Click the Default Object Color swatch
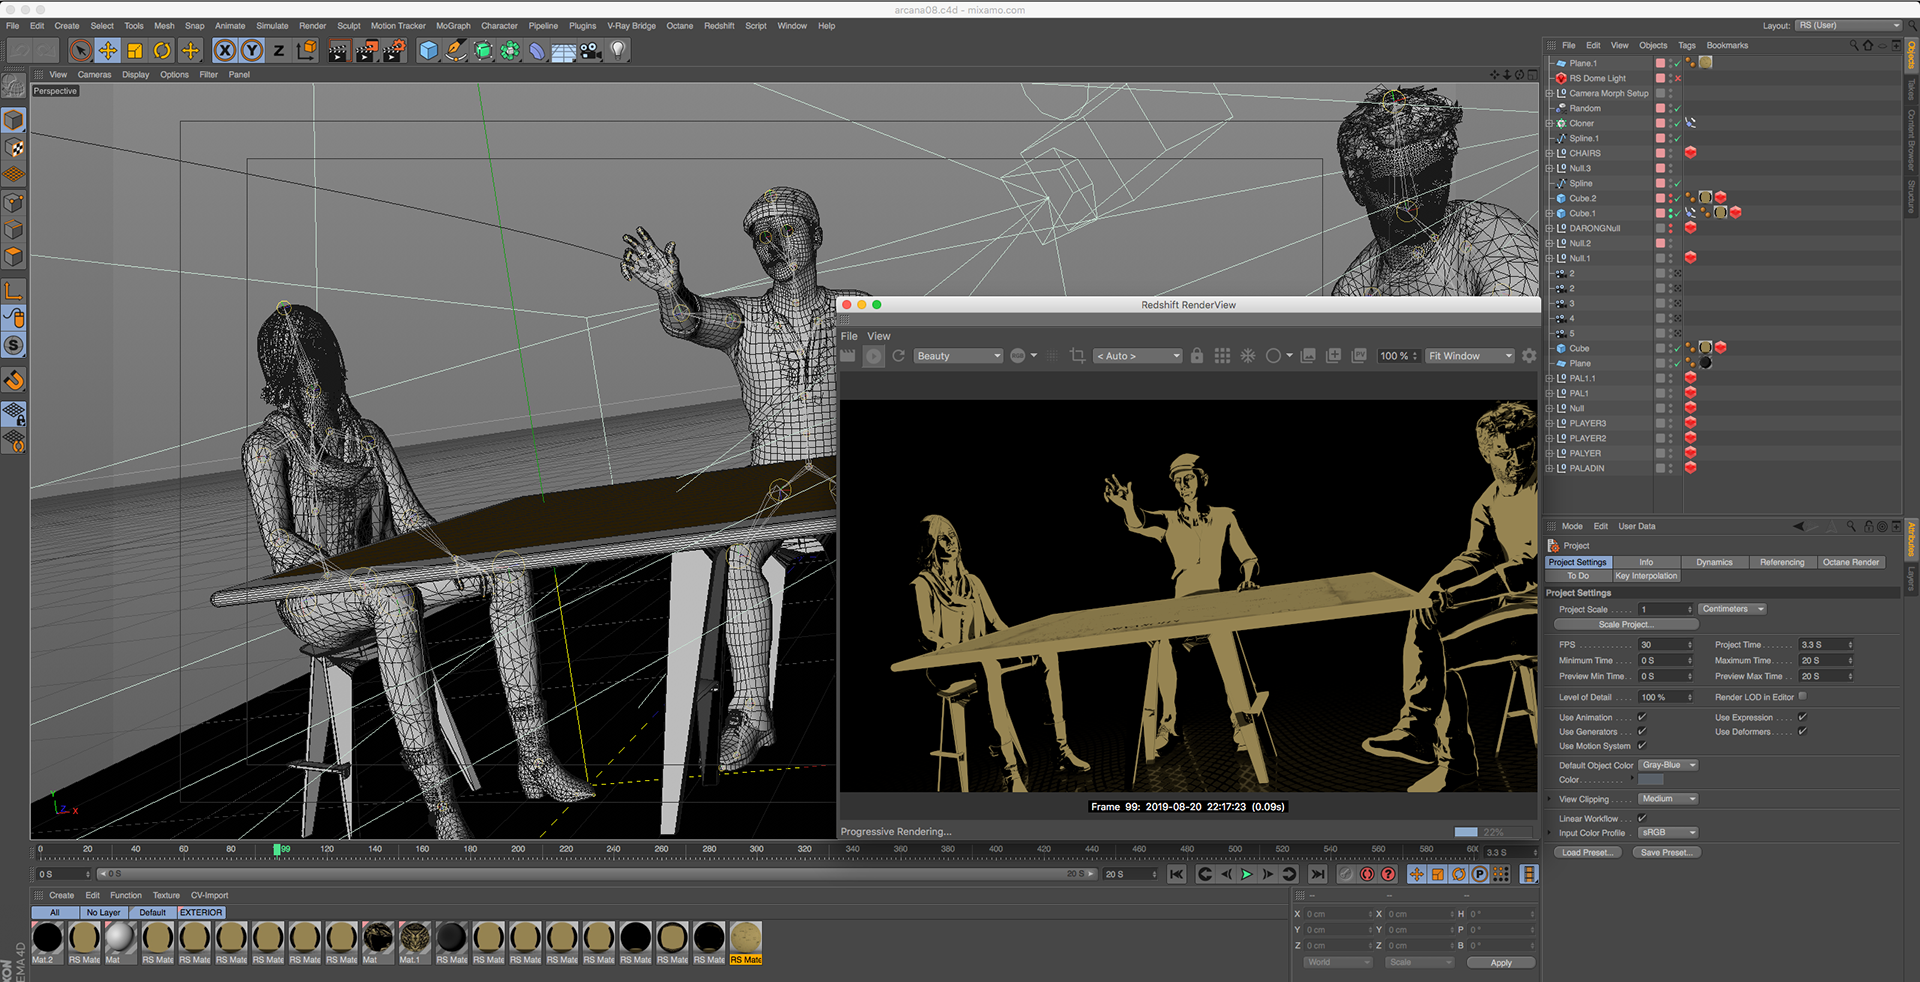The height and width of the screenshot is (982, 1920). click(1651, 780)
